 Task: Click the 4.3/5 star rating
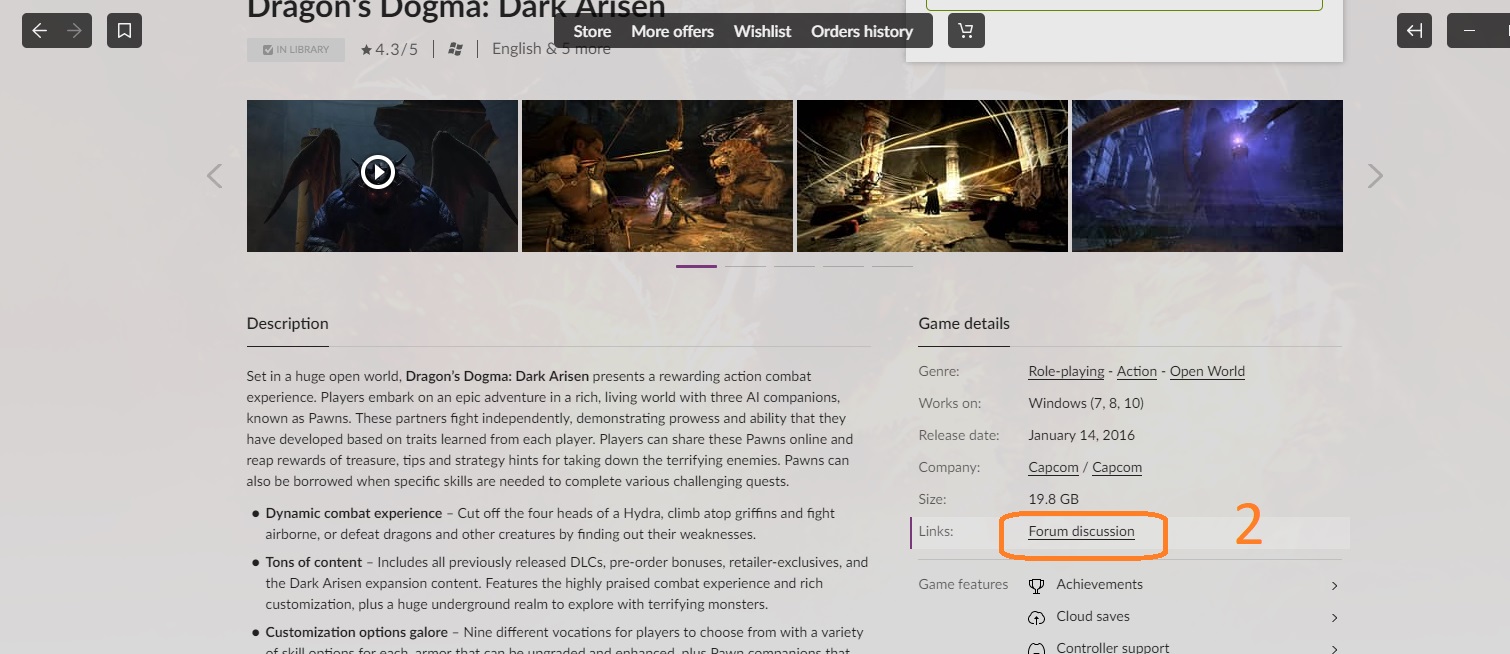point(390,49)
